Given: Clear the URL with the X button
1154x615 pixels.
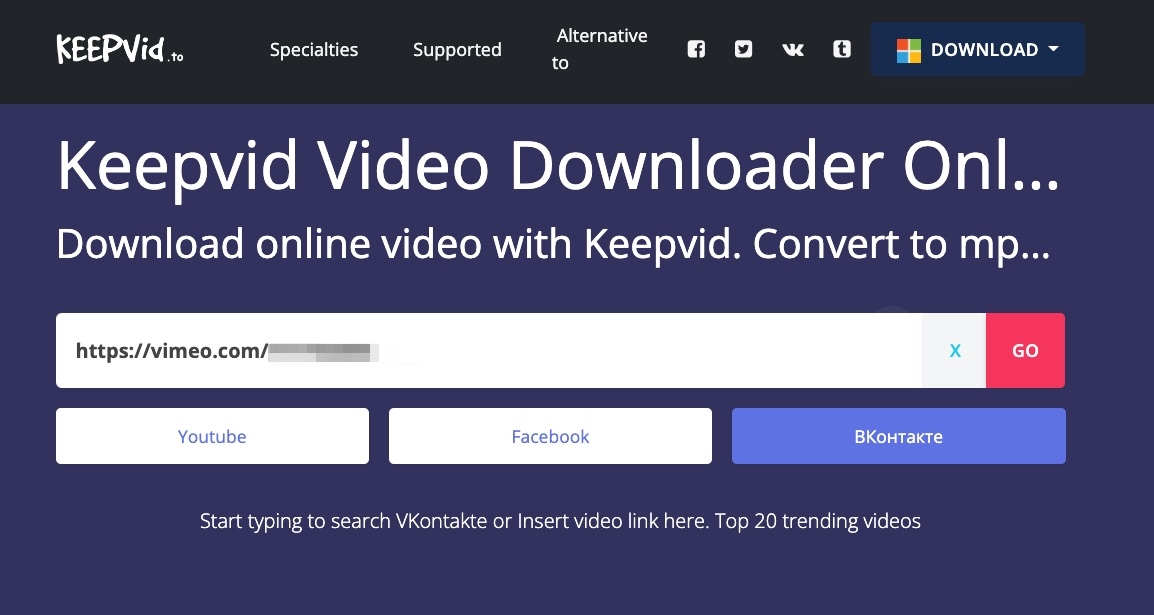Looking at the screenshot, I should pyautogui.click(x=955, y=350).
